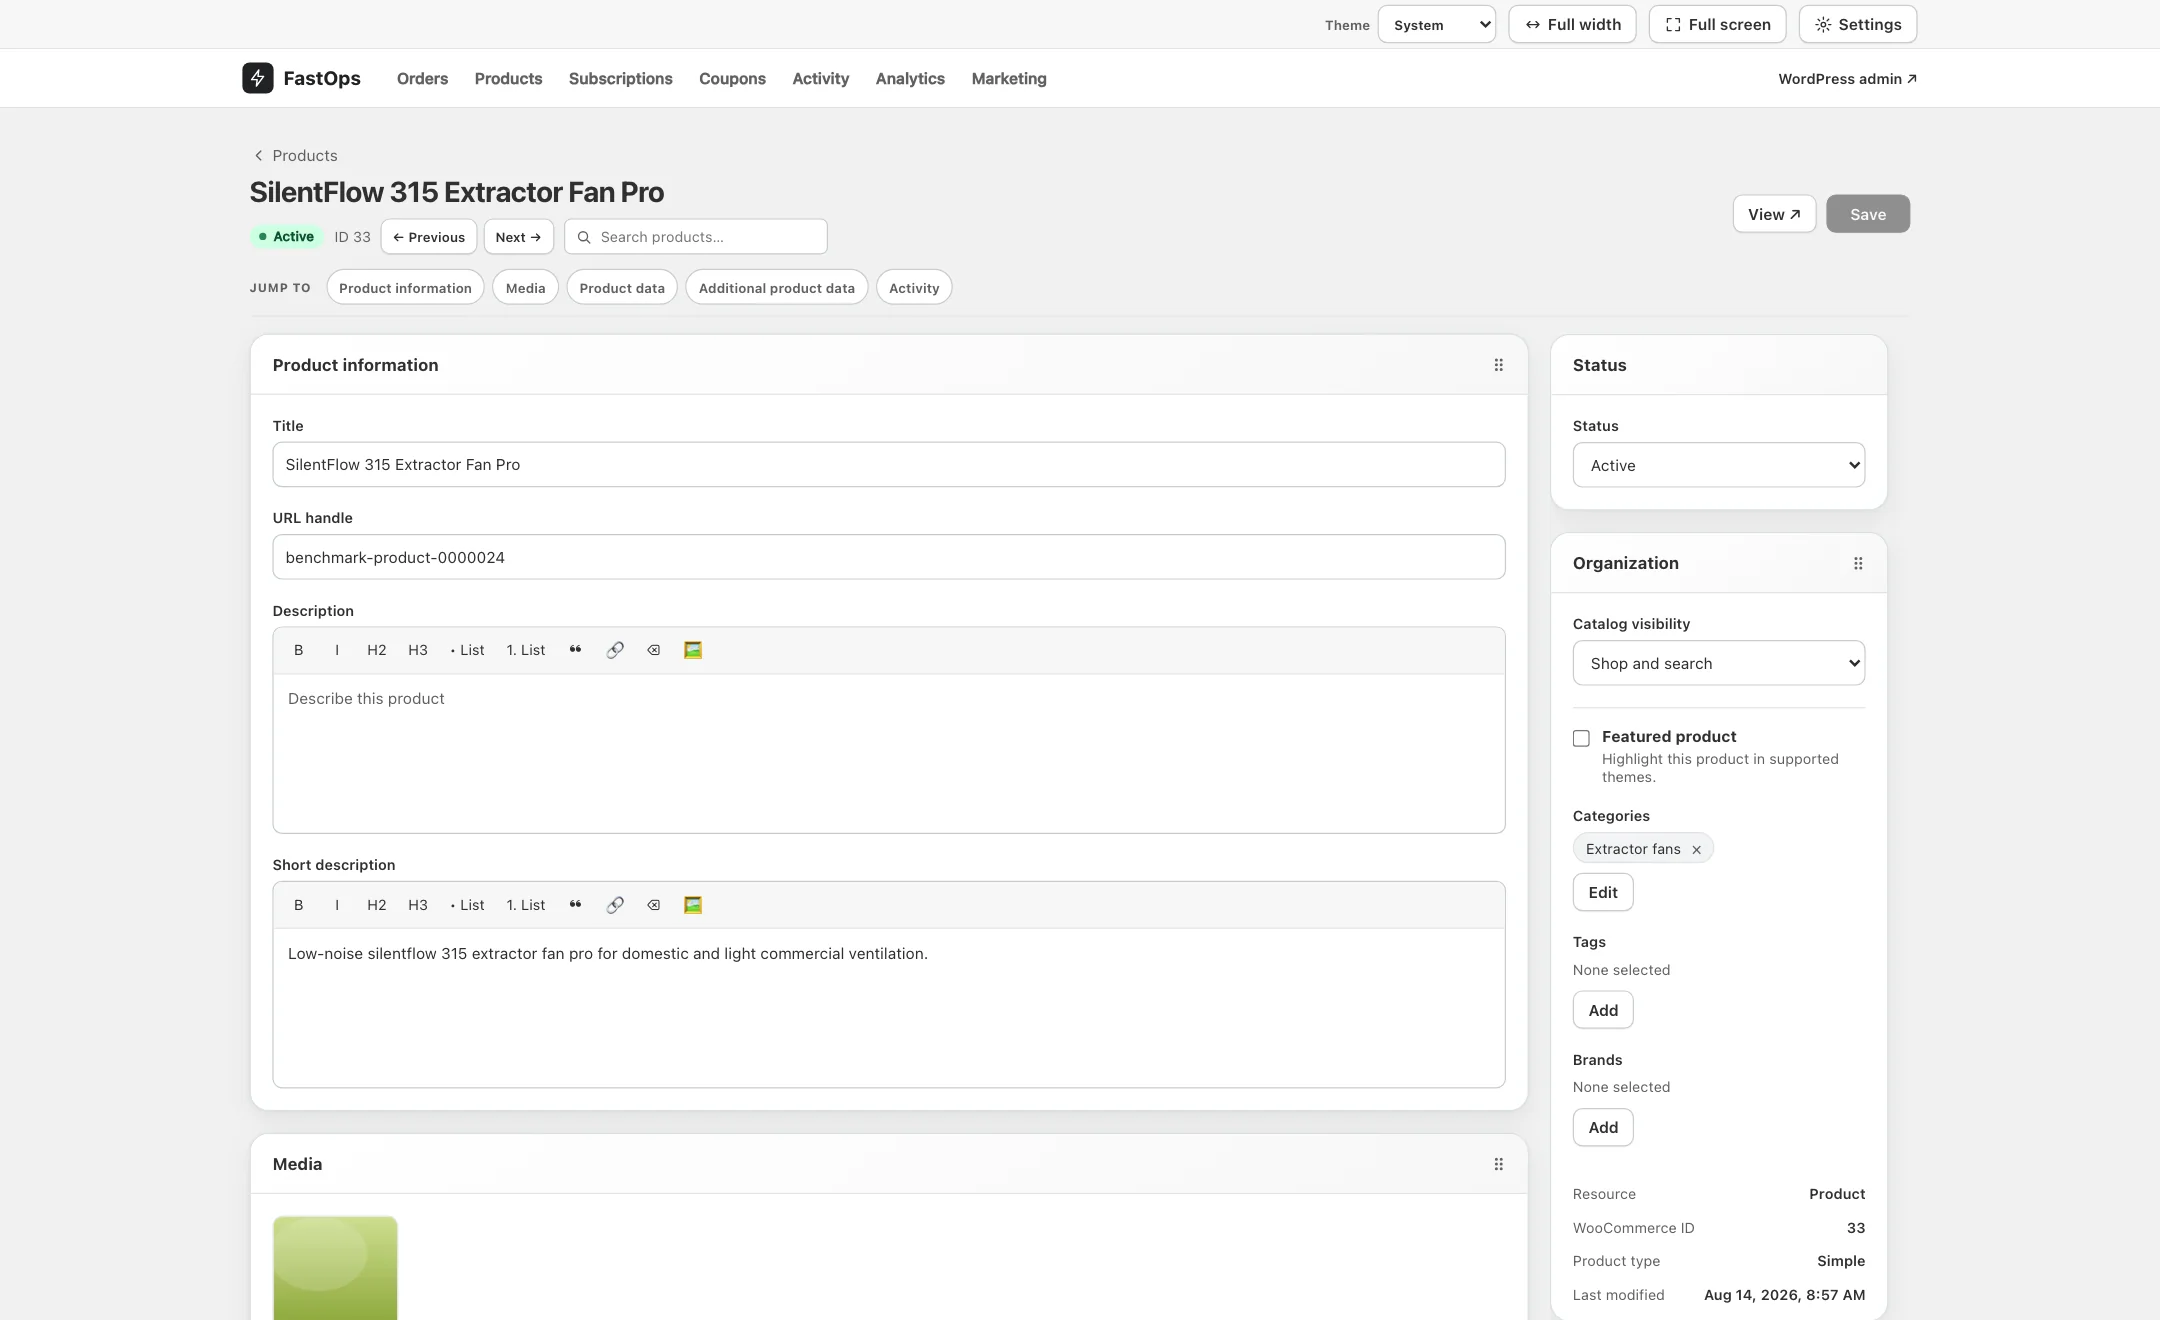2160x1320 pixels.
Task: Jump to Media section
Action: coord(525,288)
